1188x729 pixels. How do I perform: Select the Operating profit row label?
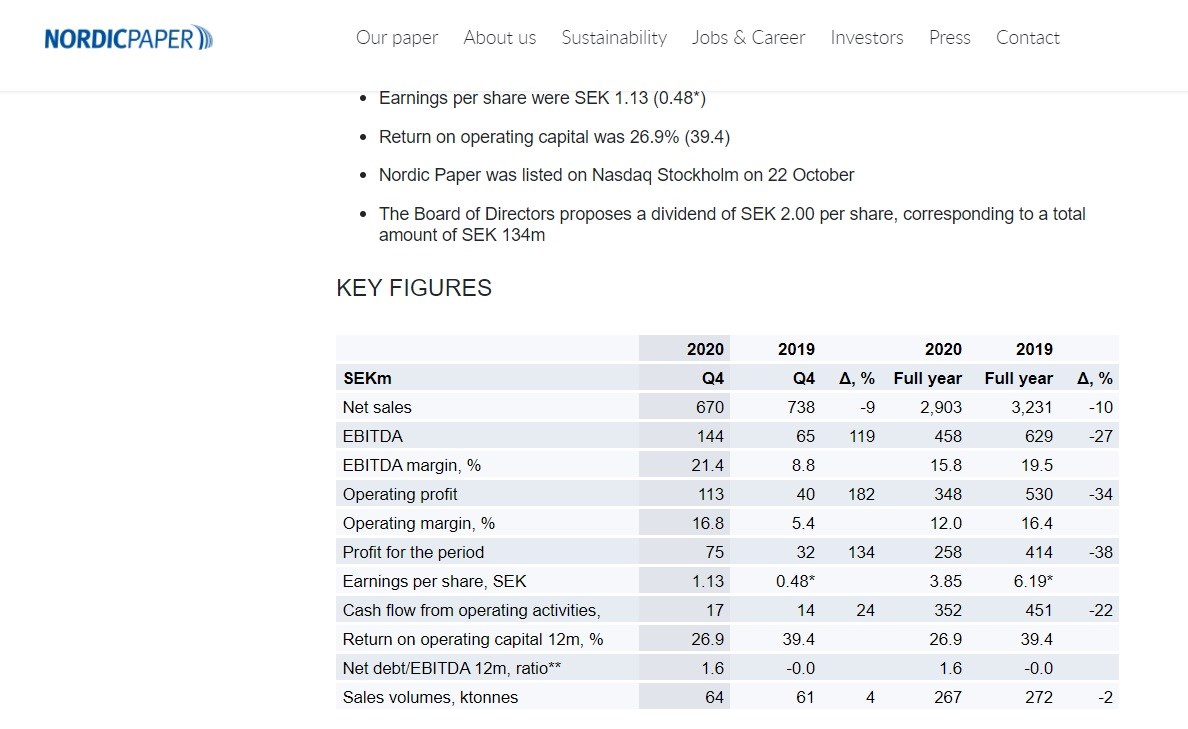400,494
